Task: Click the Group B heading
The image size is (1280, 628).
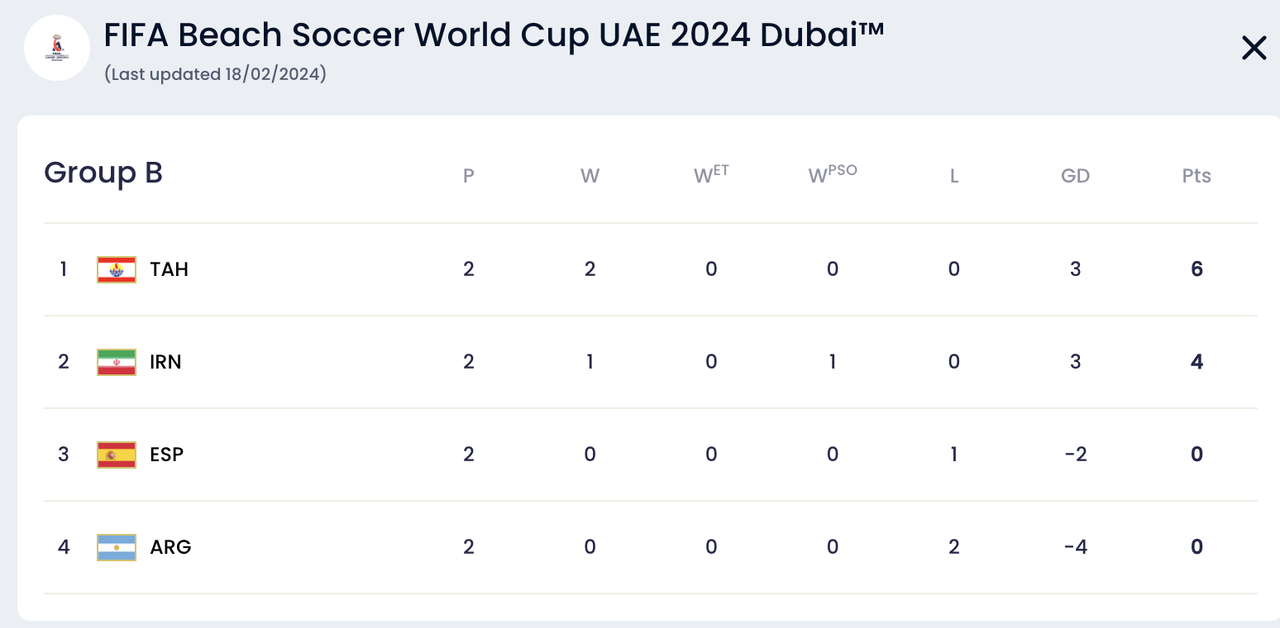Action: coord(103,173)
